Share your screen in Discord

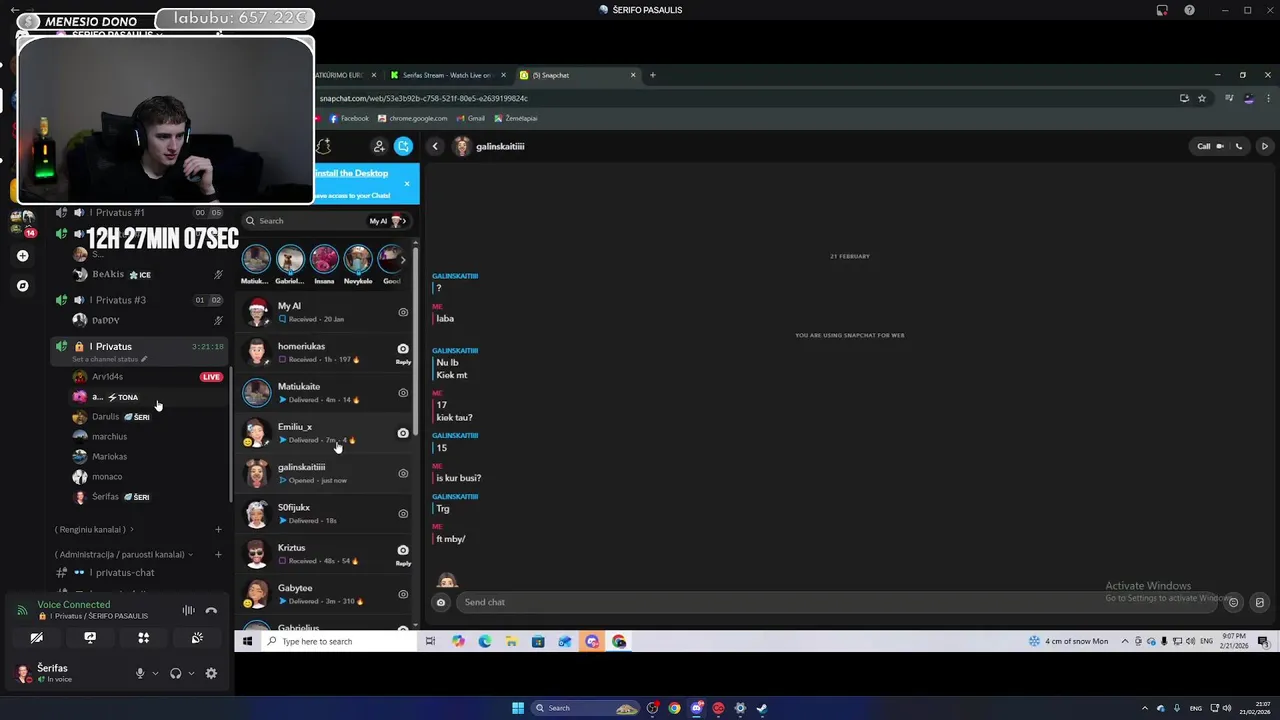click(x=90, y=637)
